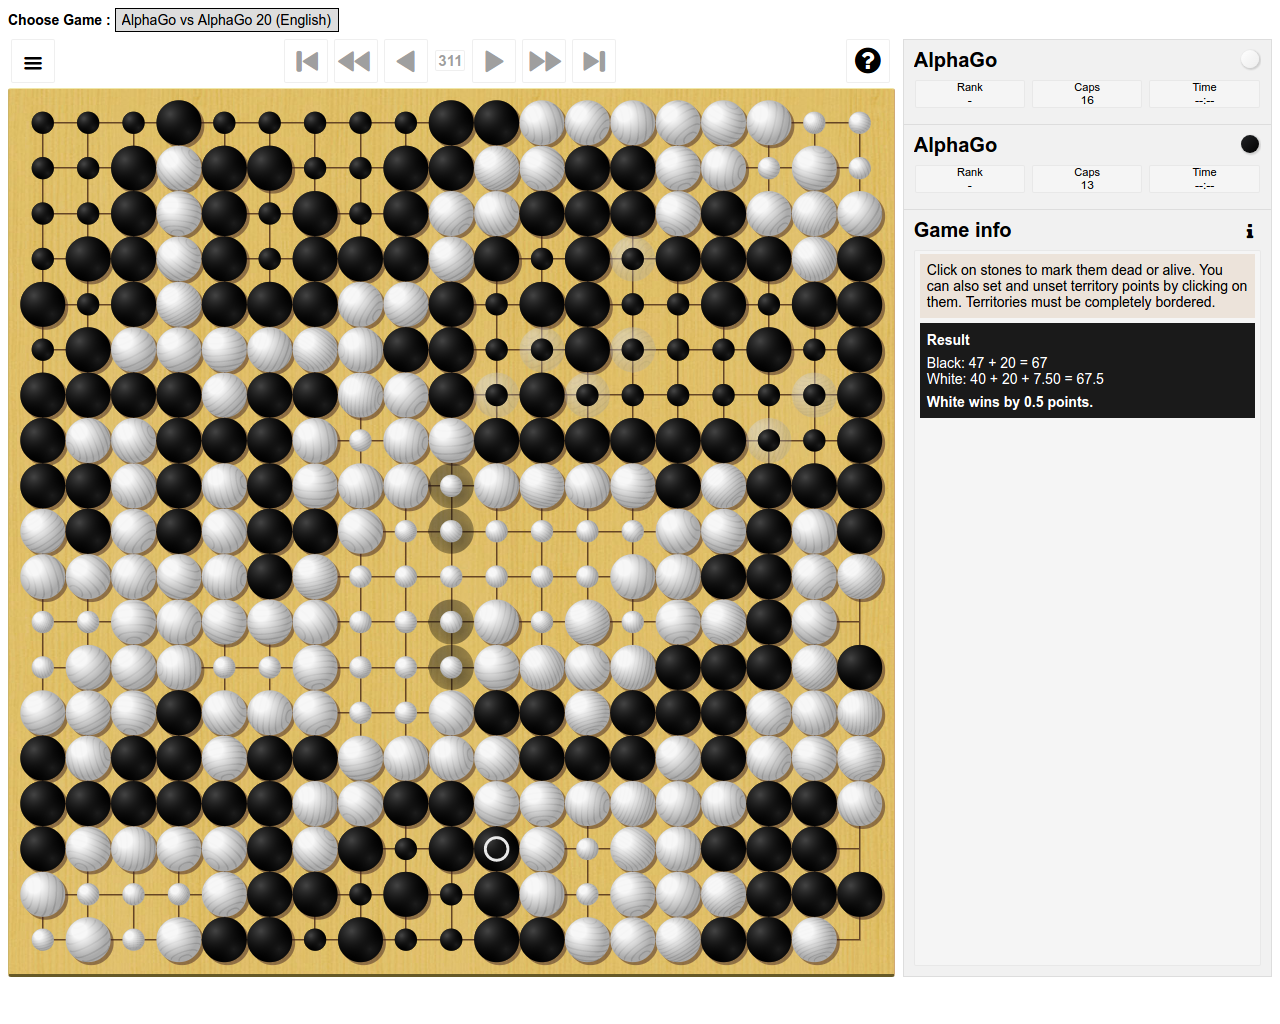
Task: Toggle territory point at top-left corner
Action: [x=43, y=123]
